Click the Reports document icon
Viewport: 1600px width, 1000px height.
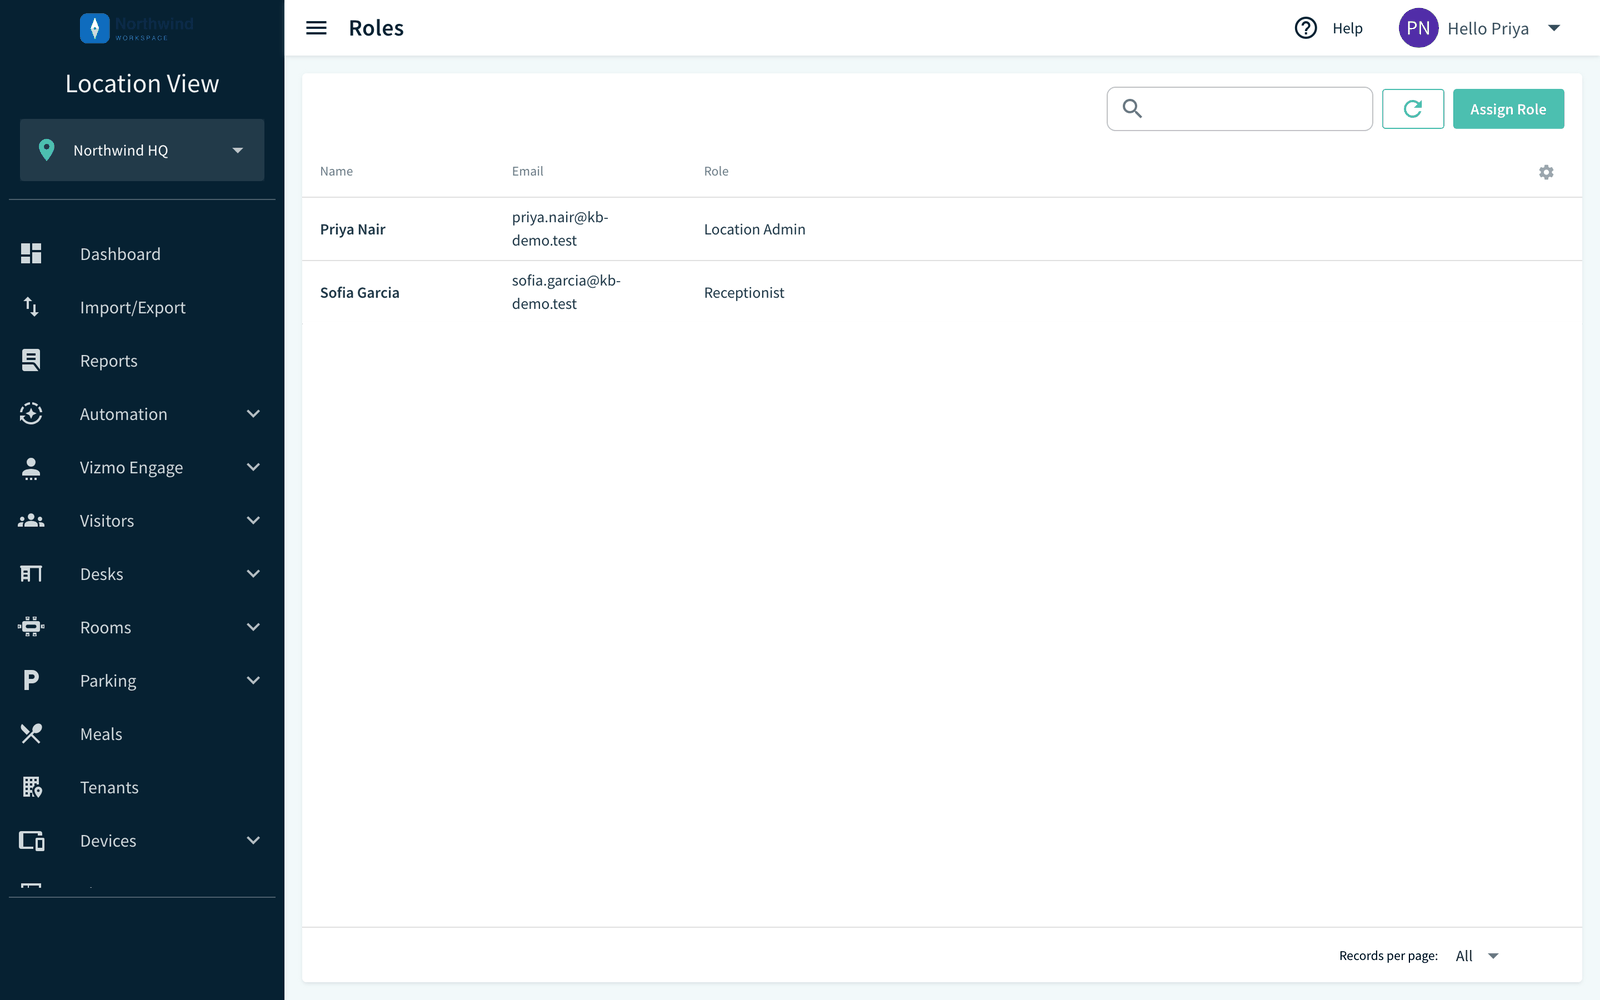[31, 360]
